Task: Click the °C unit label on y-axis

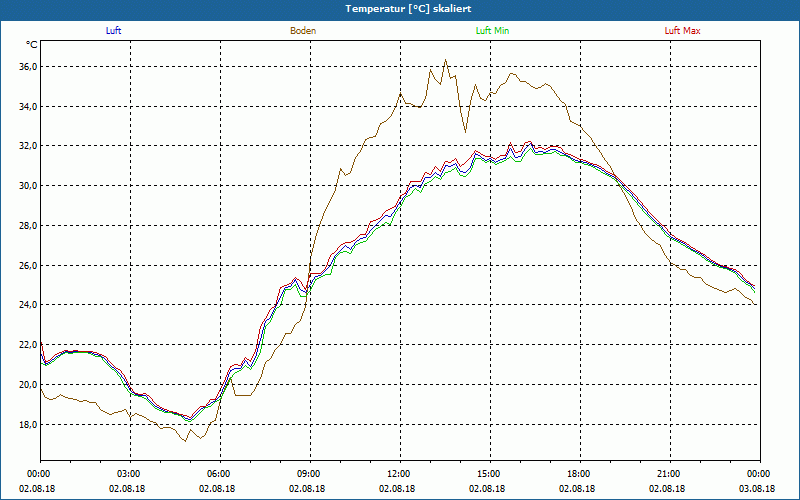Action: tap(32, 46)
